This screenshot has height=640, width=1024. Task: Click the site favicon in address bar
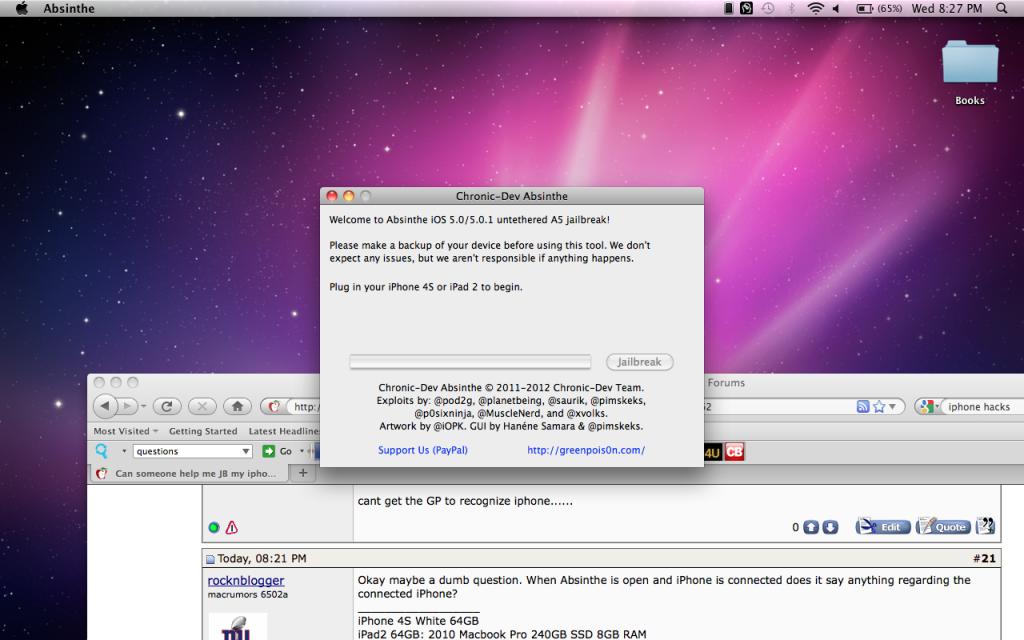(274, 407)
